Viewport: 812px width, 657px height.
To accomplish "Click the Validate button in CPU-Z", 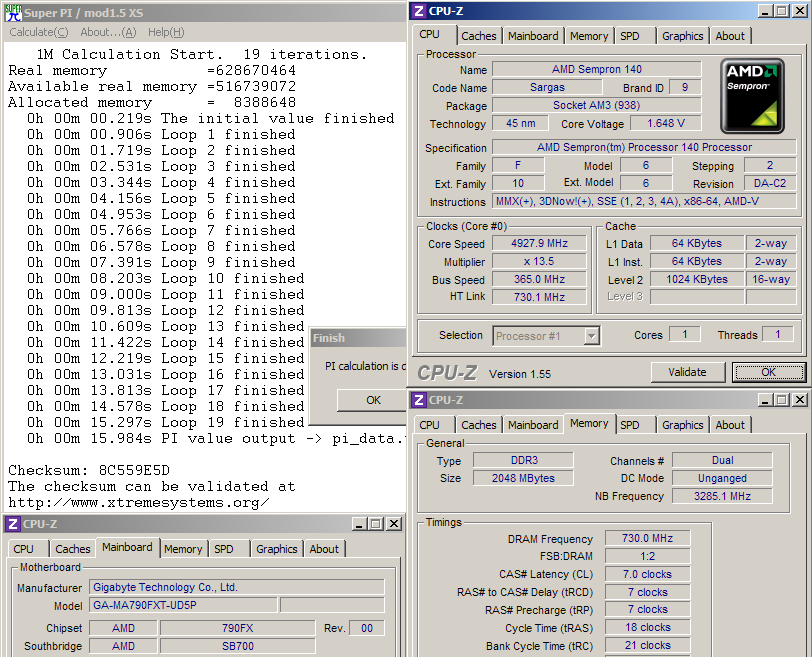I will coord(687,372).
